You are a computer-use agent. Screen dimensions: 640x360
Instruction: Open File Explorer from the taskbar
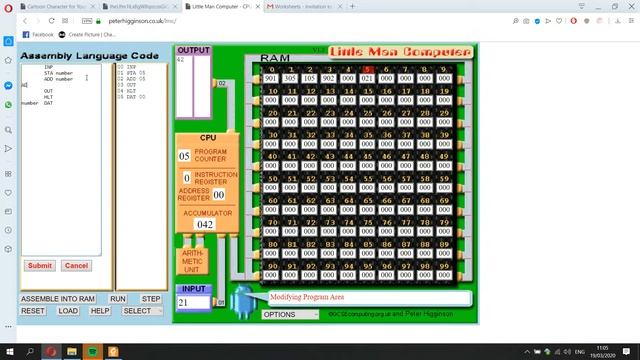coord(72,351)
